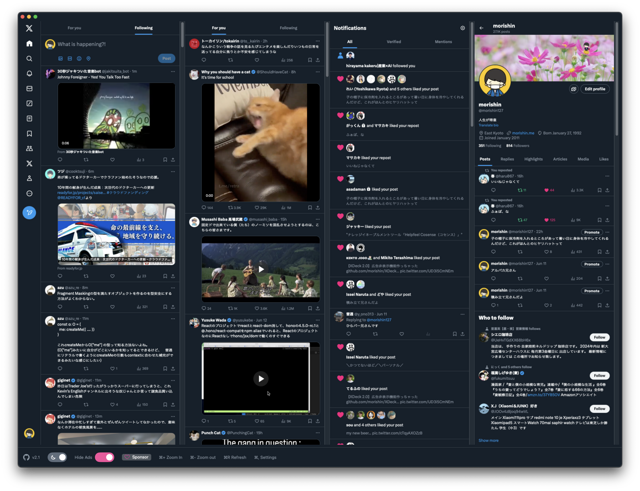The image size is (640, 491).
Task: Open the more menu on the first @haru repost
Action: [x=607, y=176]
